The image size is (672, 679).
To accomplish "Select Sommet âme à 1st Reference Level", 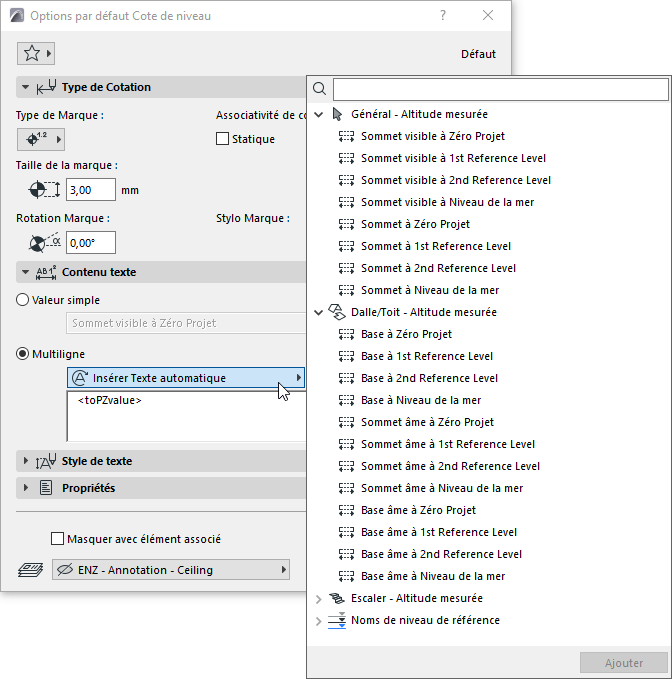I will [448, 444].
